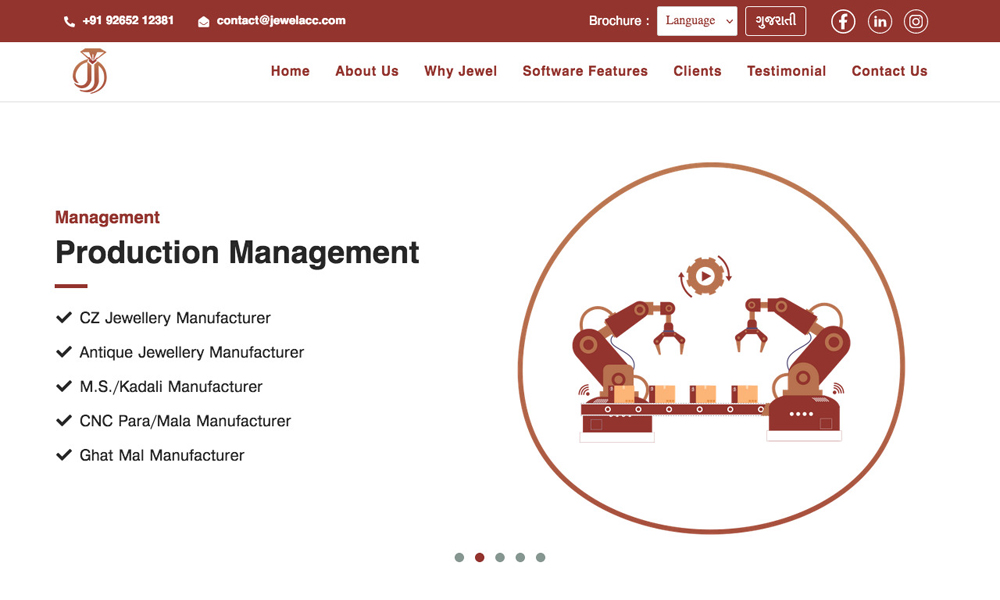Open the Home menu item
1000x600 pixels.
pos(290,71)
